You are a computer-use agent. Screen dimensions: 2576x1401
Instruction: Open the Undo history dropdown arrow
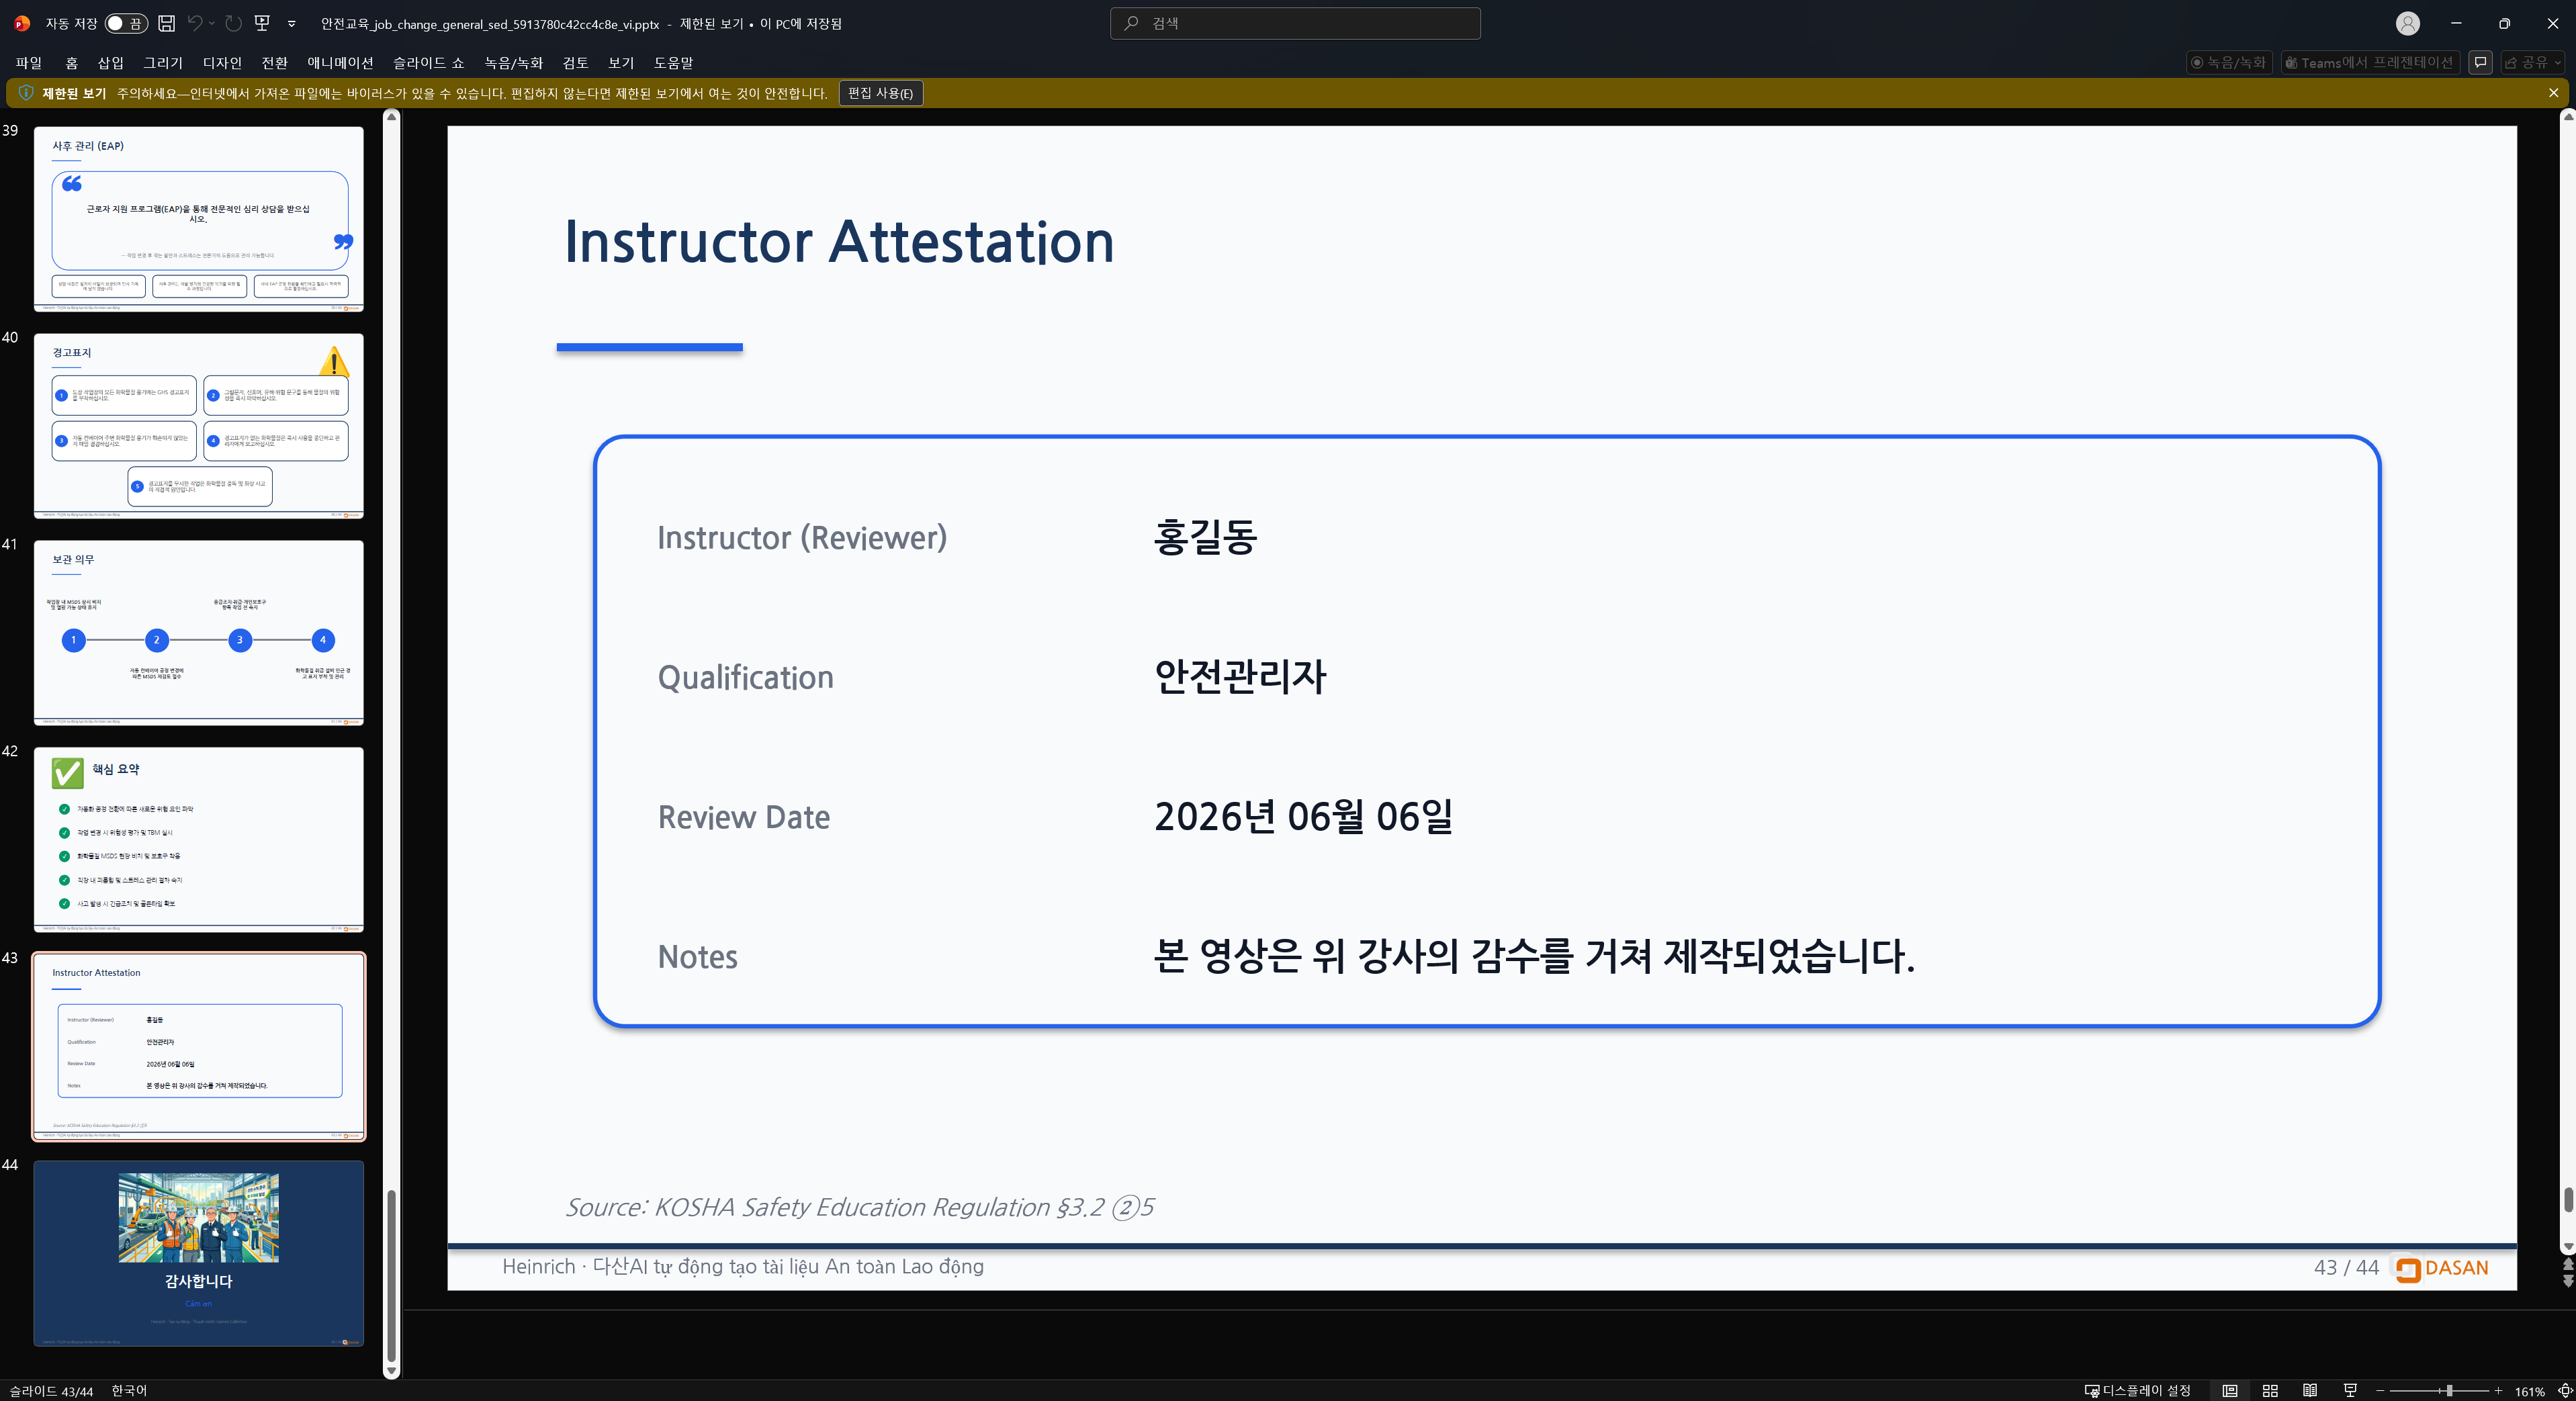point(212,23)
